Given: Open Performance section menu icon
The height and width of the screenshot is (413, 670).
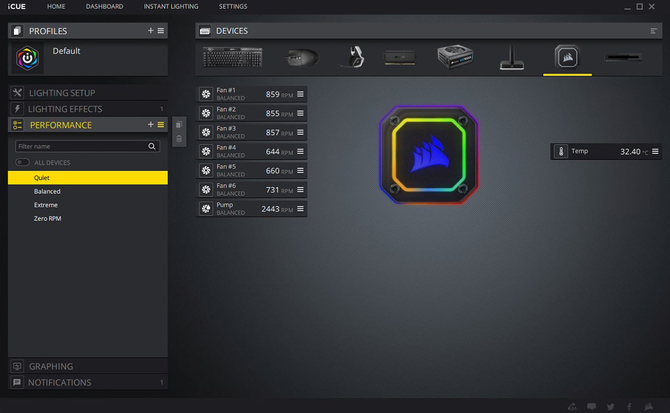Looking at the screenshot, I should 161,125.
